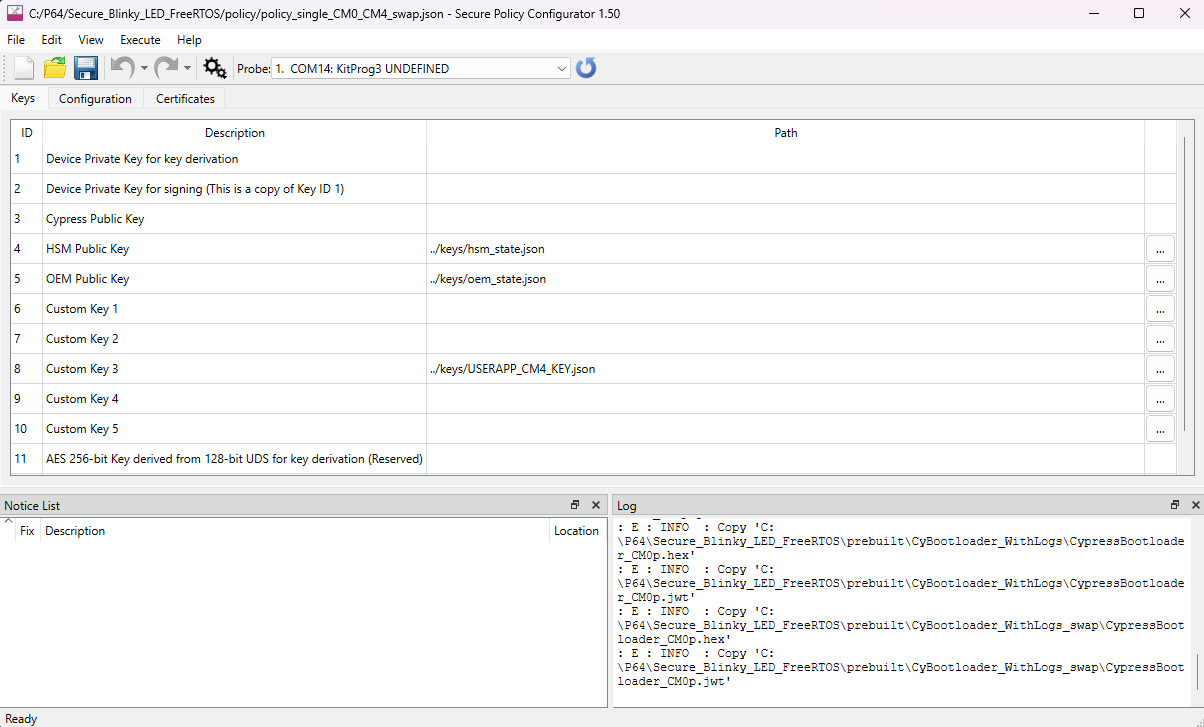Close the Notice List panel
This screenshot has width=1204, height=727.
pos(596,505)
